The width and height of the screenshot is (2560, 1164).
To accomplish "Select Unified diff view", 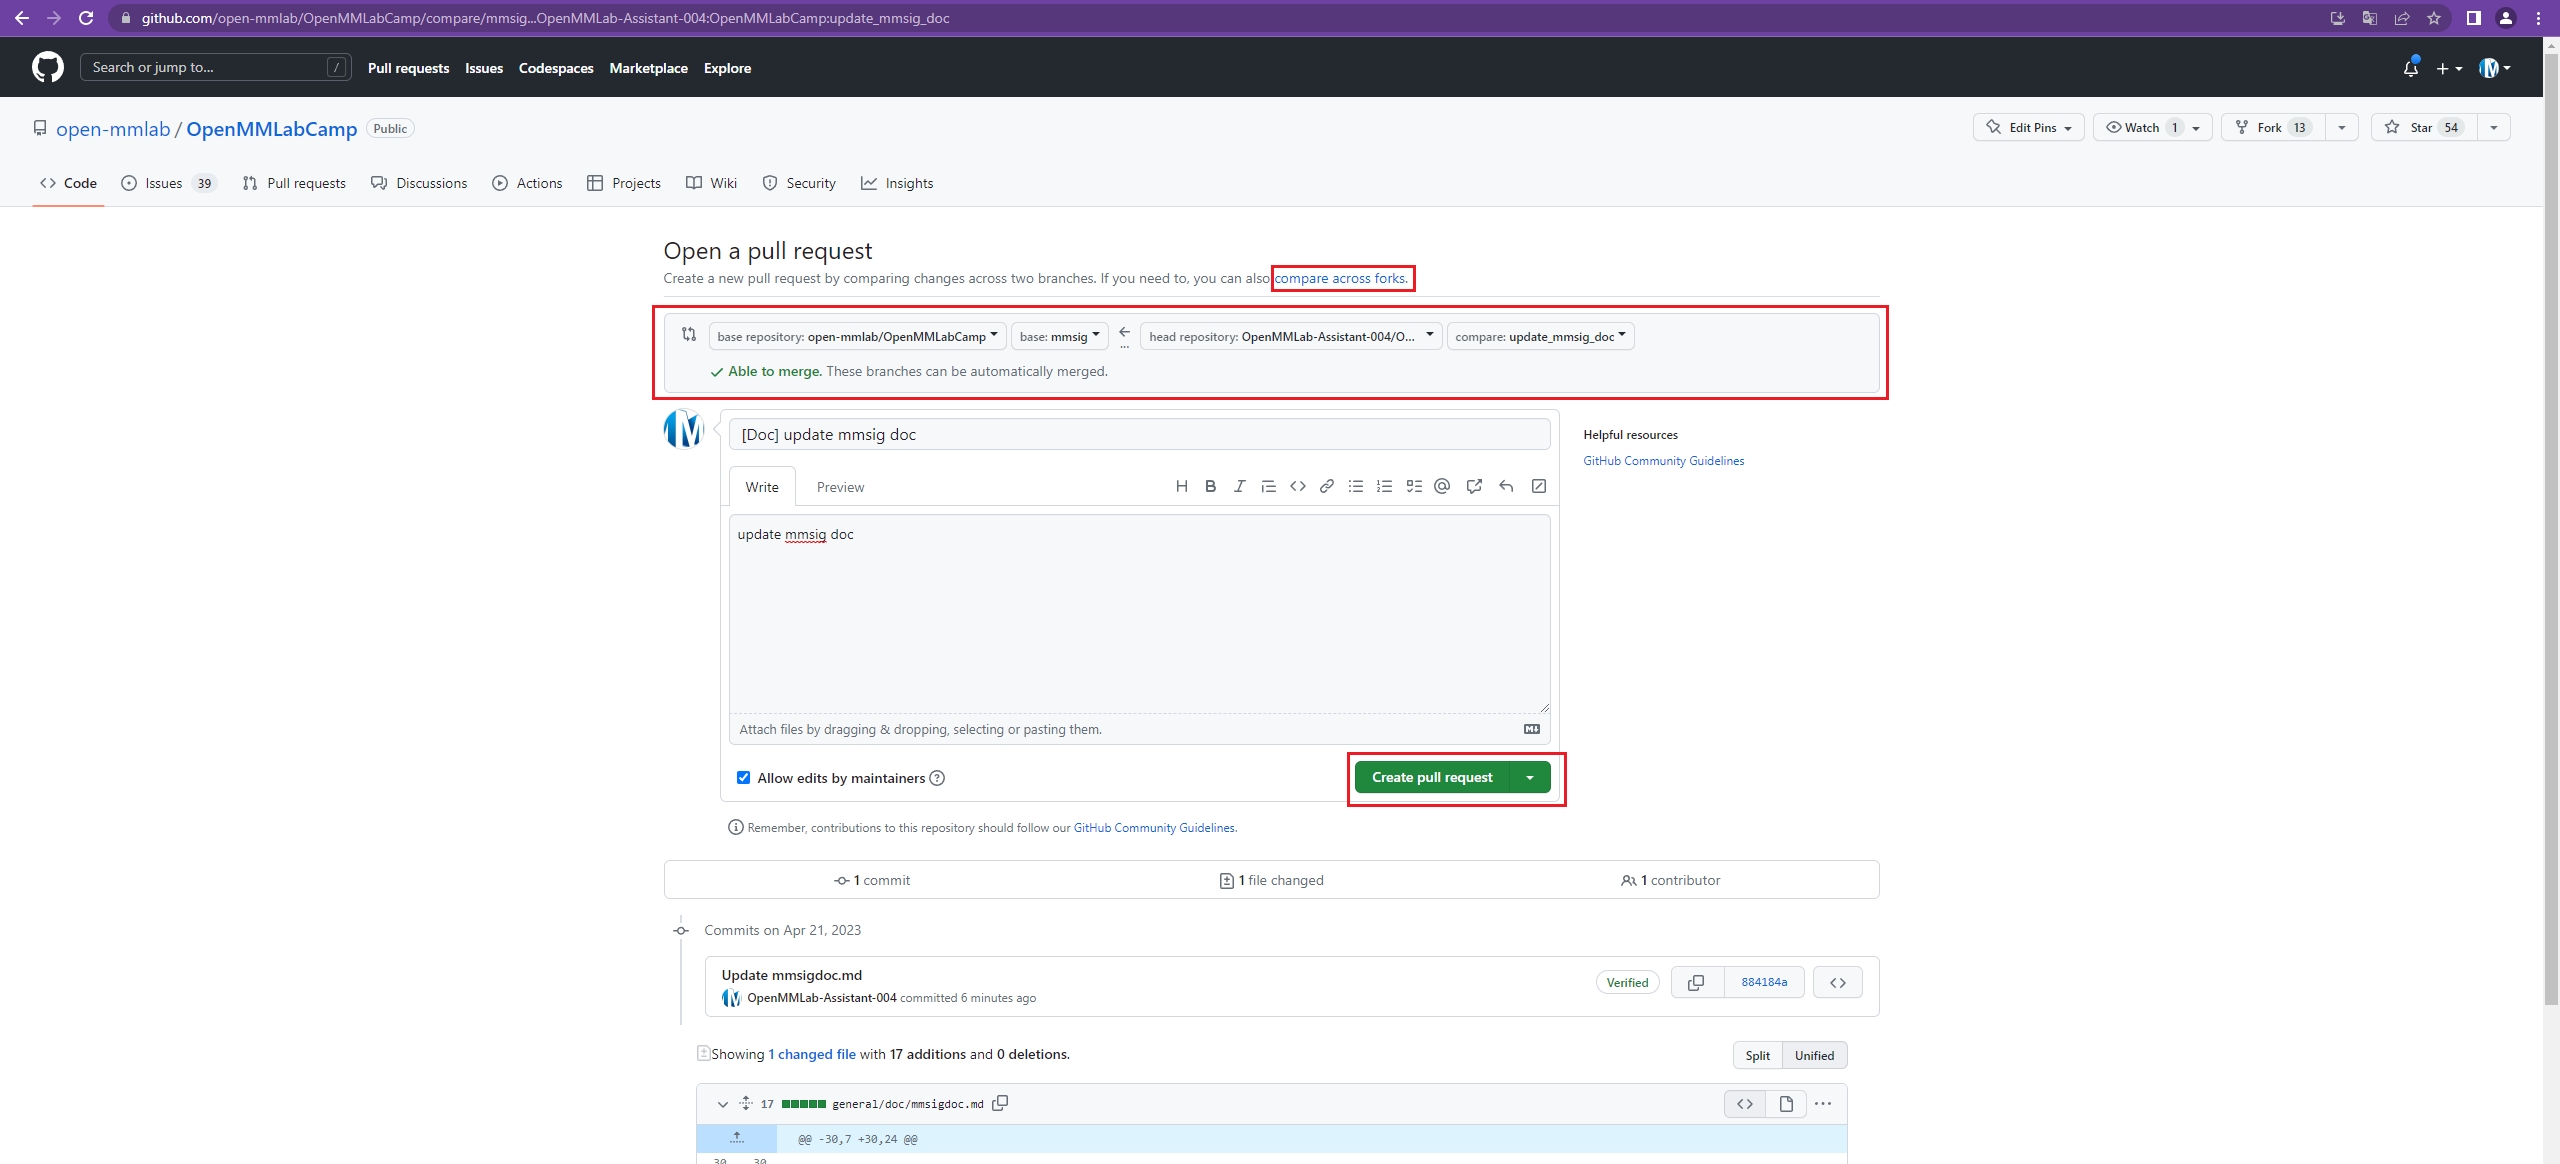I will [x=1813, y=1055].
